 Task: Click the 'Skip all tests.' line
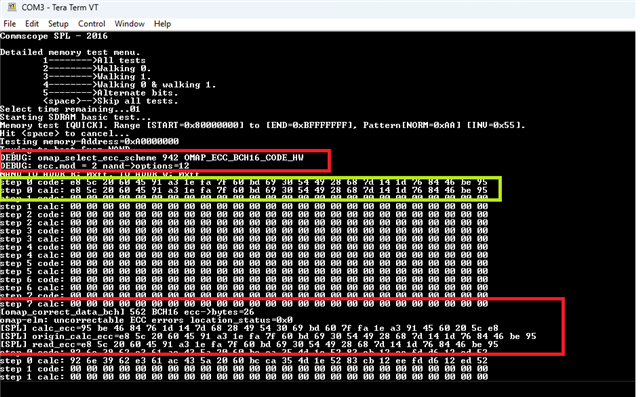(x=111, y=101)
